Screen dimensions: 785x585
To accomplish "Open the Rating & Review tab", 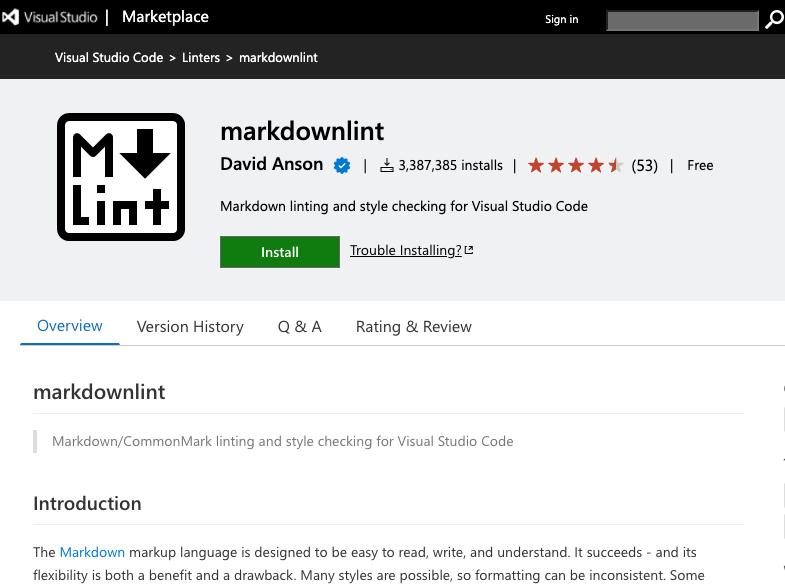I will (x=414, y=327).
